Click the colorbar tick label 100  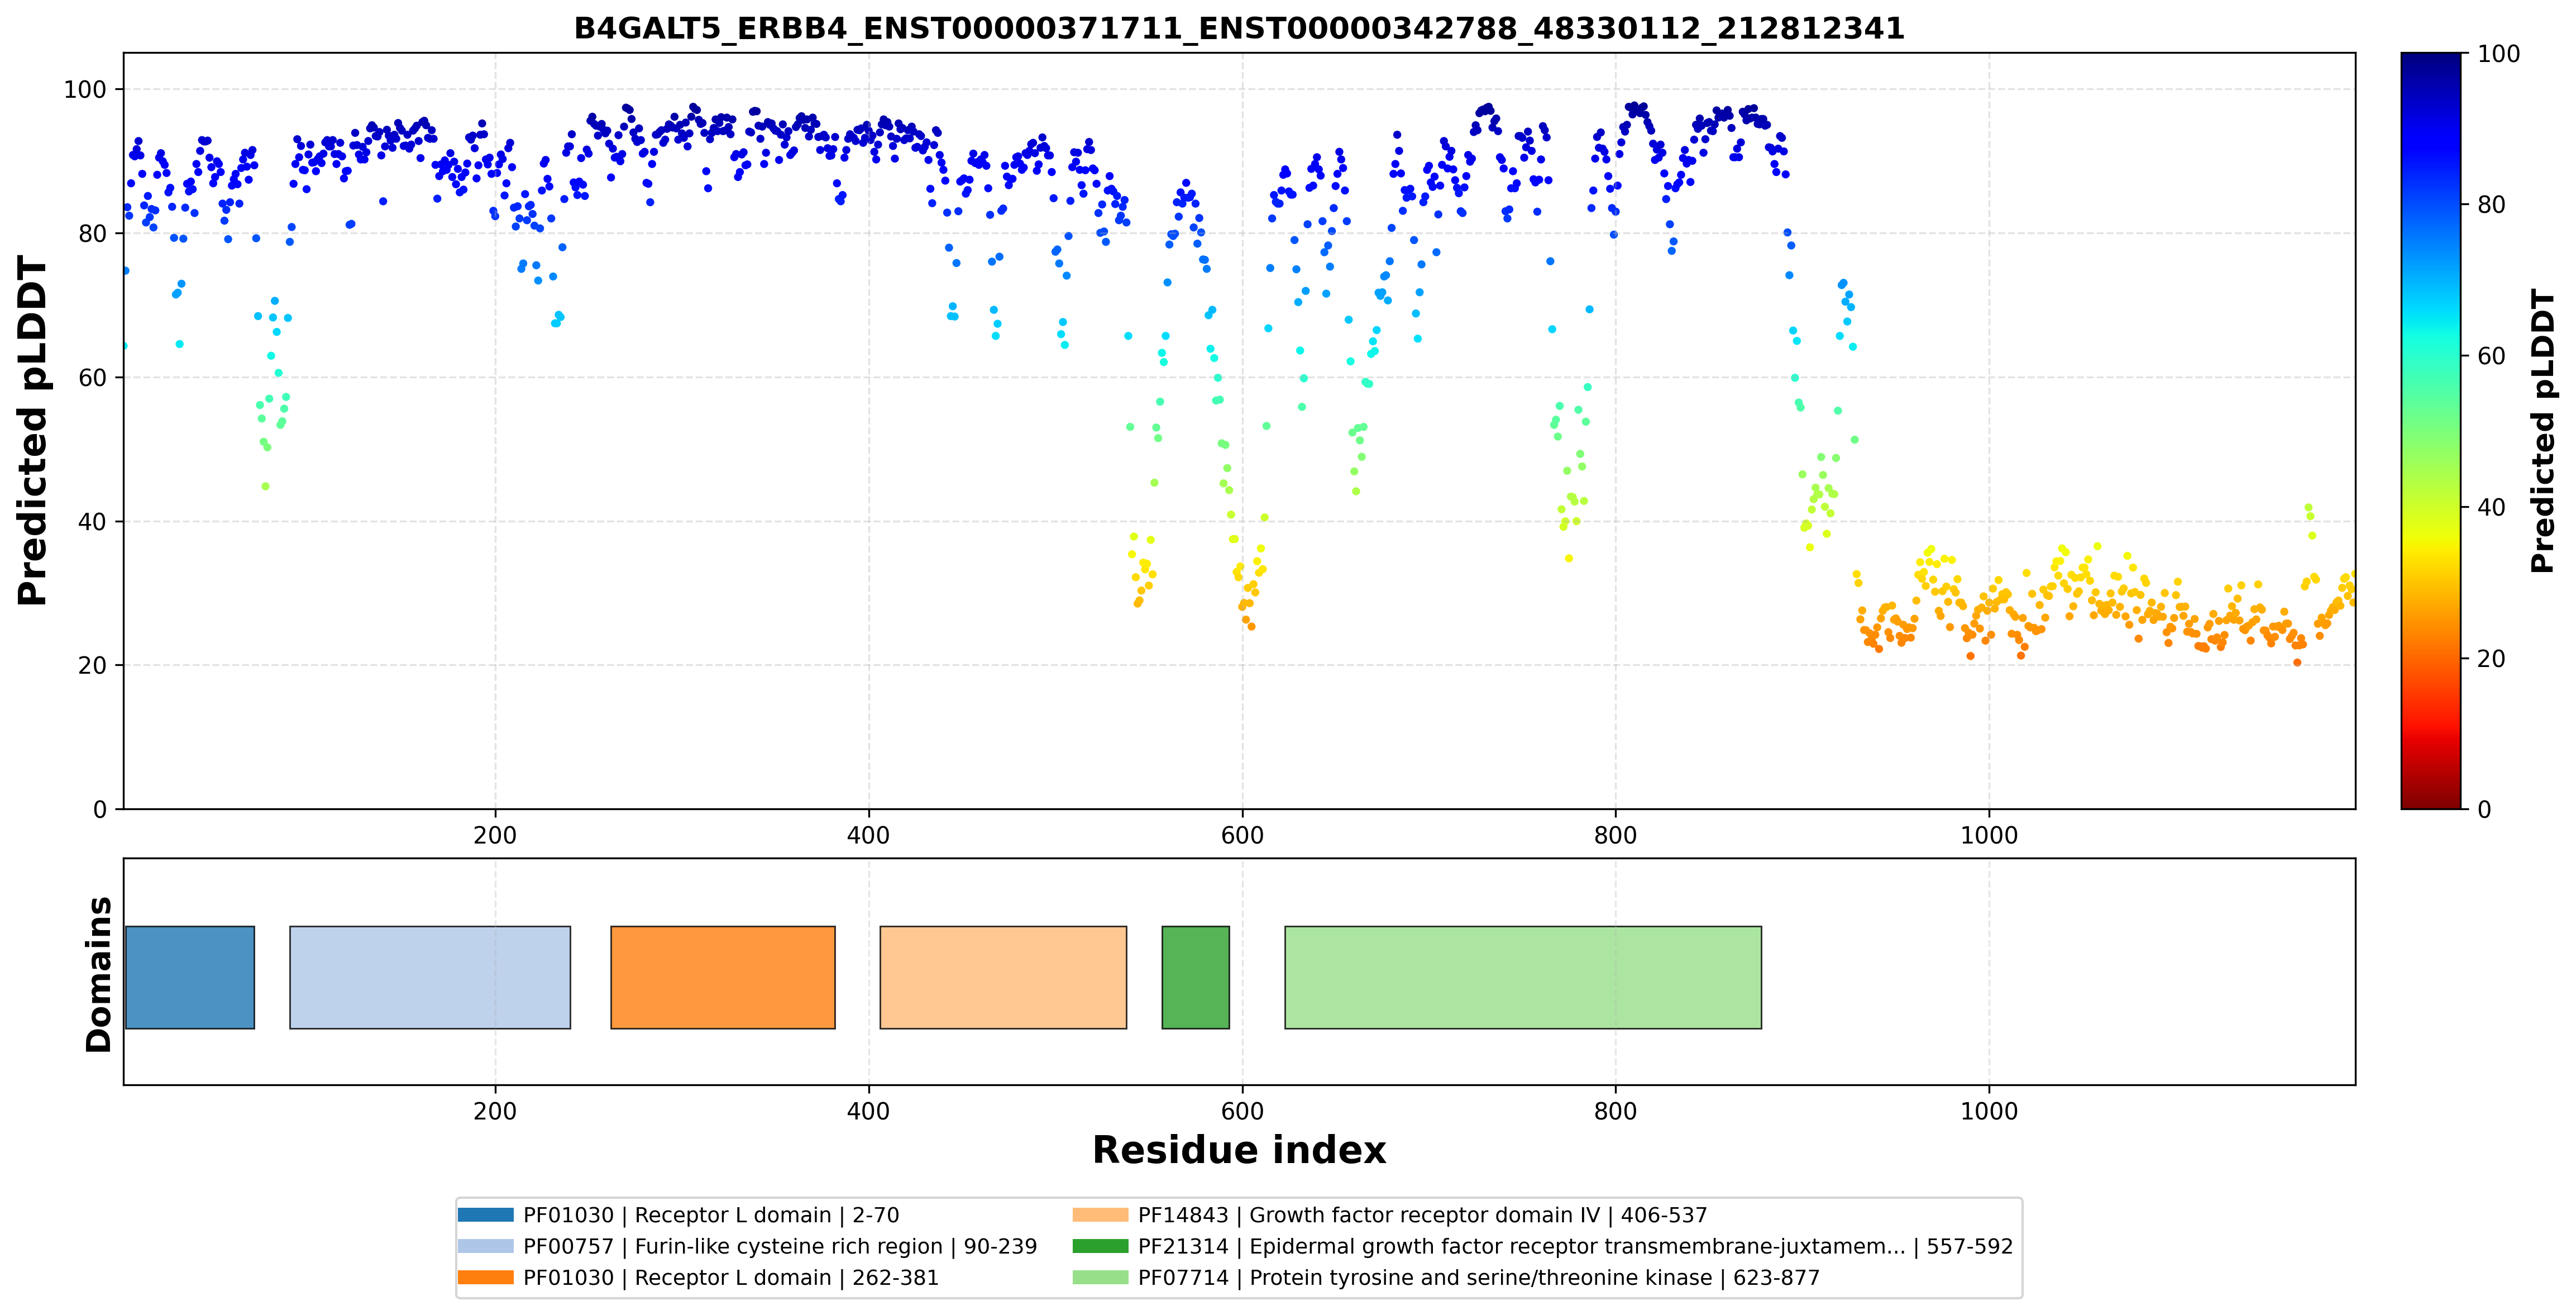coord(2498,54)
